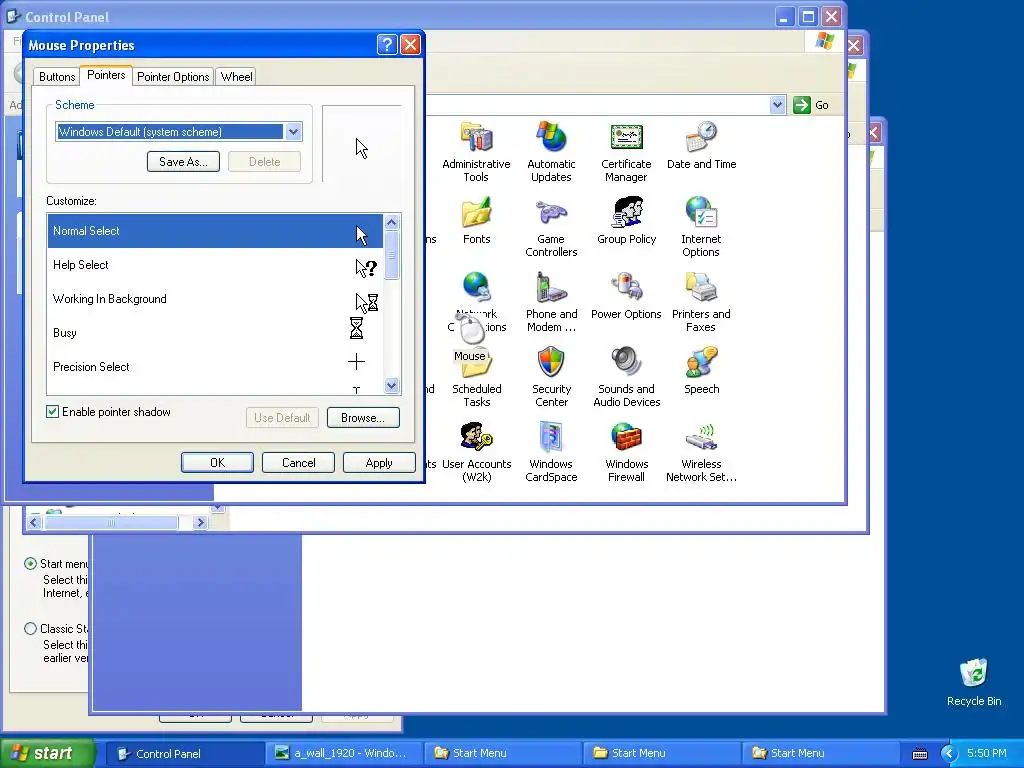Open the Control Panel address bar dropdown arrow

pos(777,104)
